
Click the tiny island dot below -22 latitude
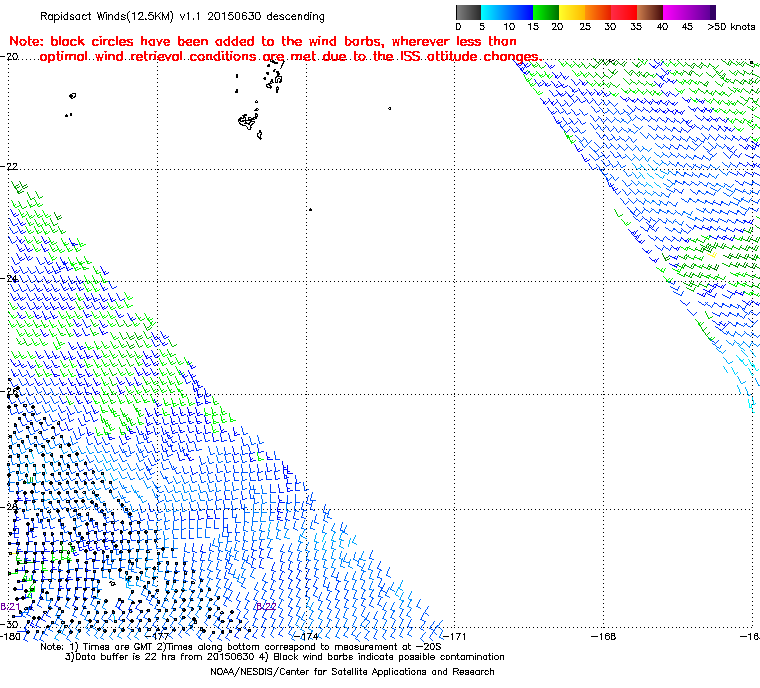click(310, 209)
